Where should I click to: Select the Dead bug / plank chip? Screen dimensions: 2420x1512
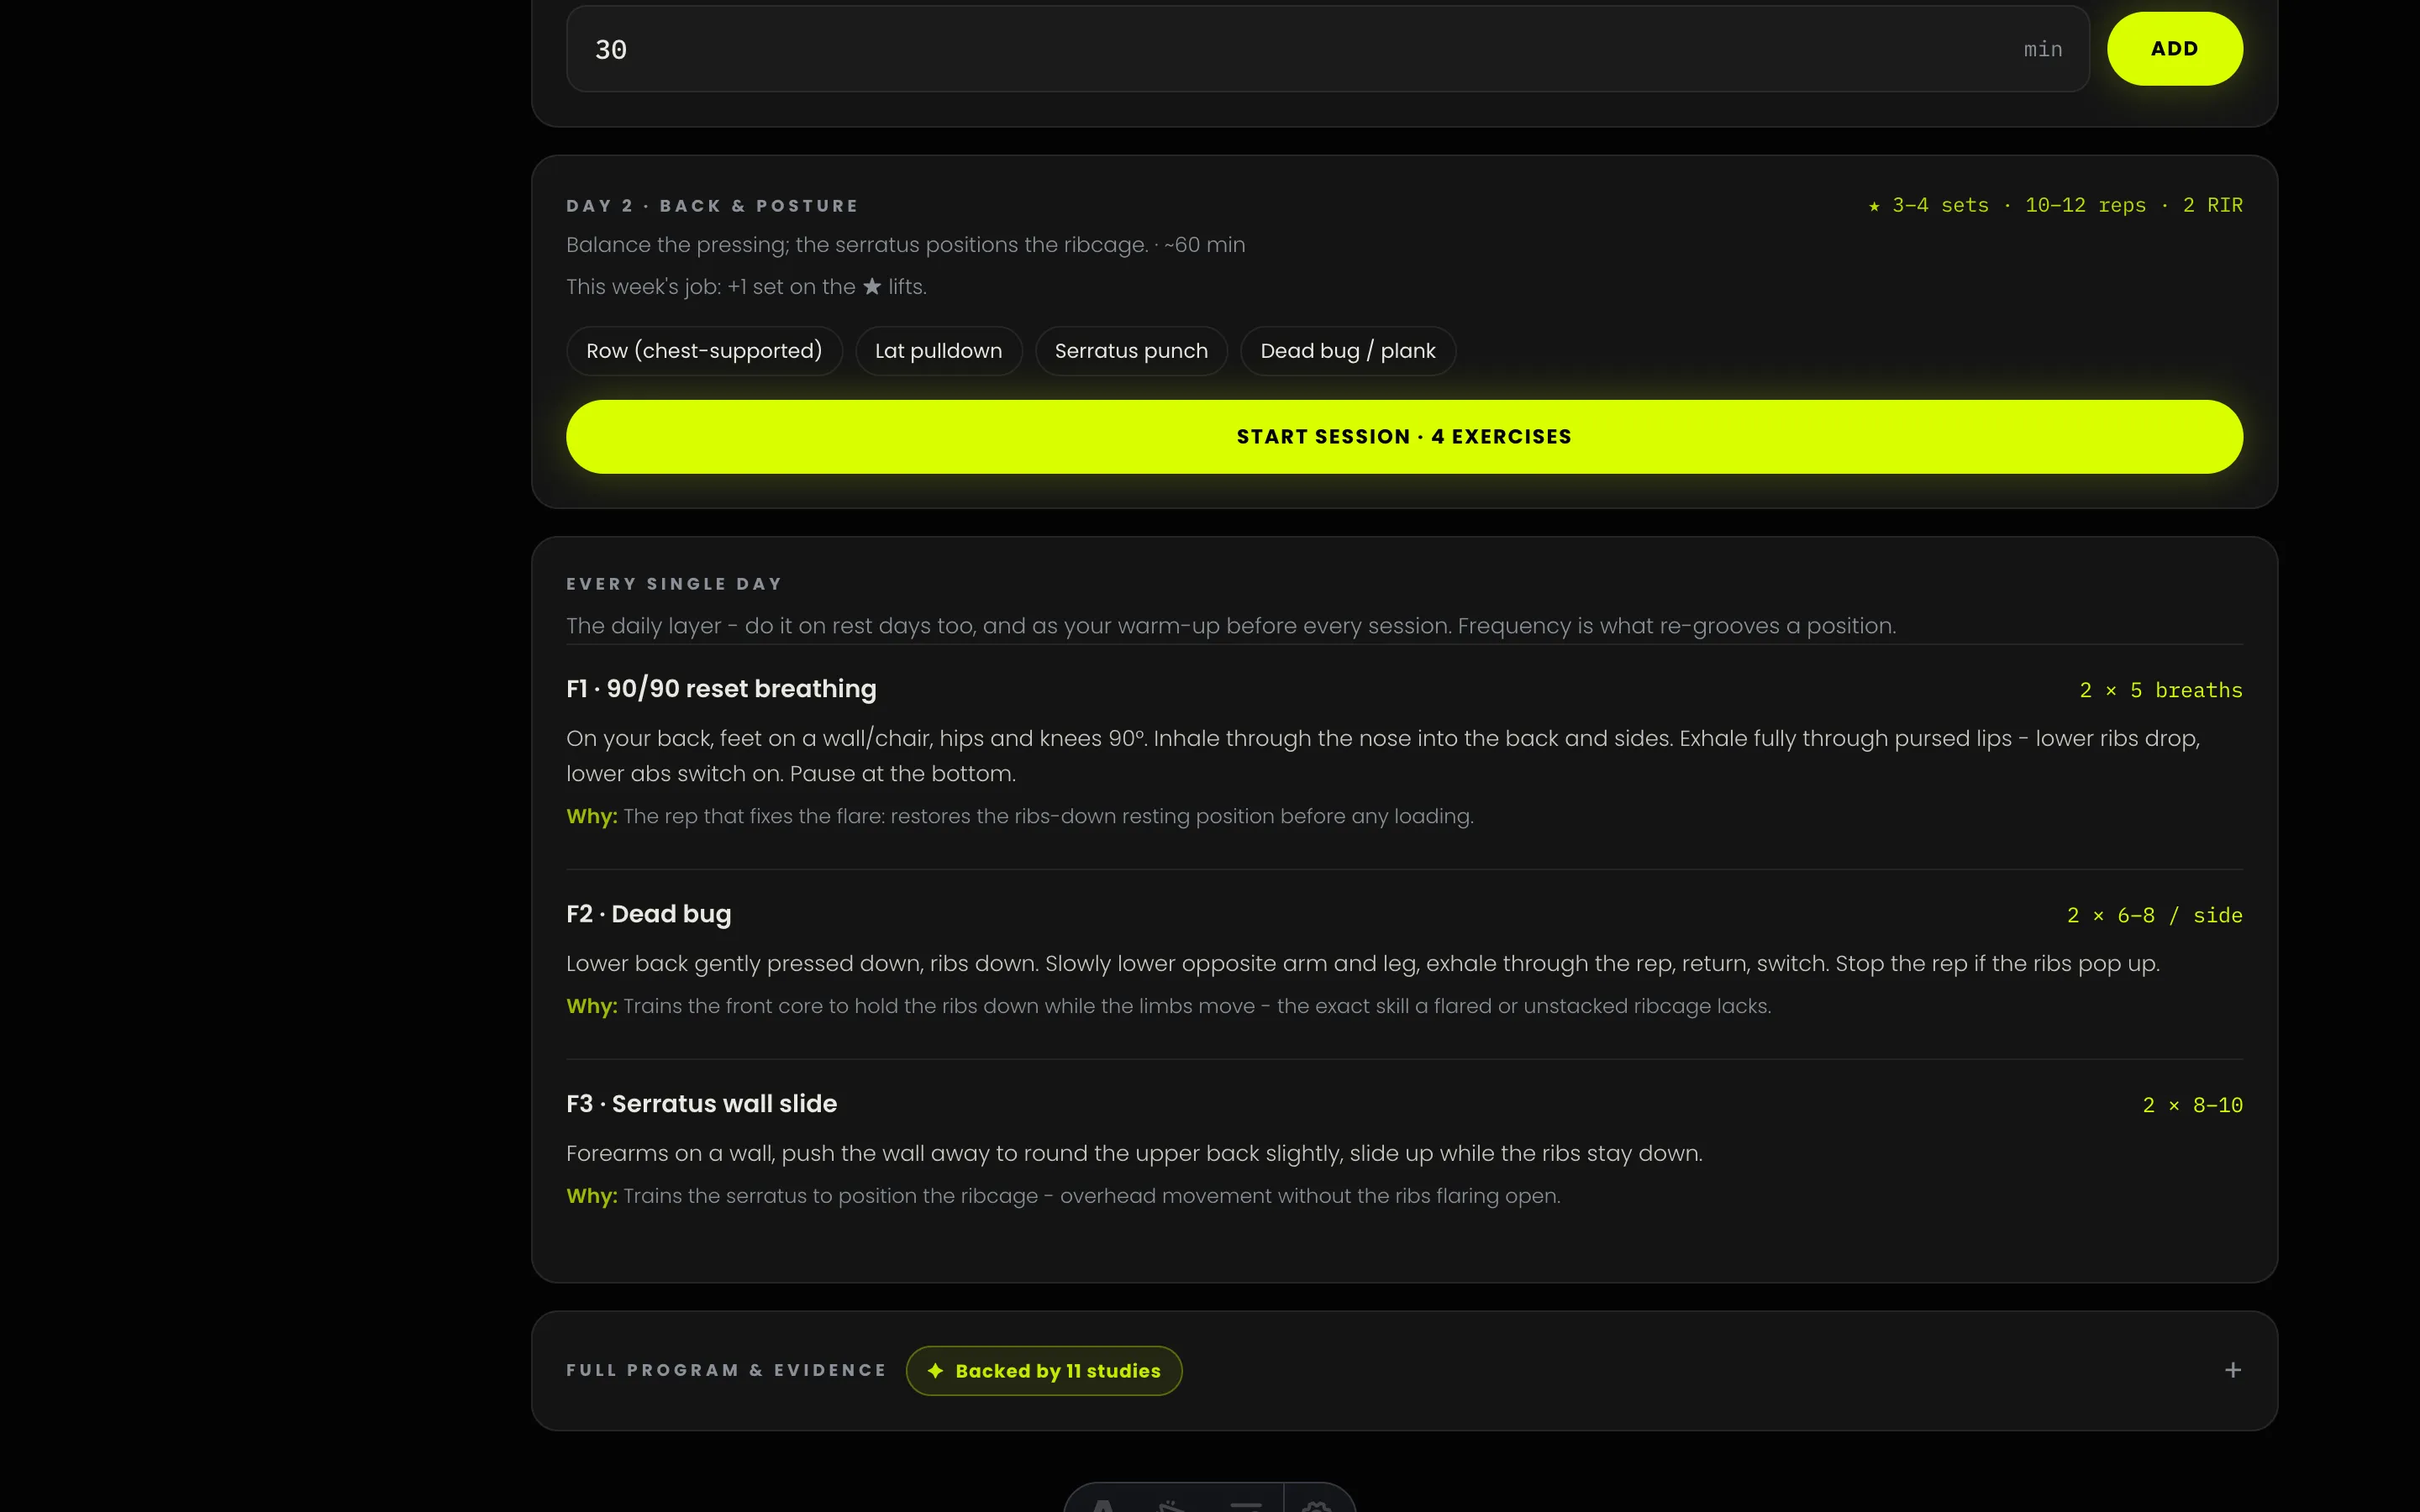1347,351
